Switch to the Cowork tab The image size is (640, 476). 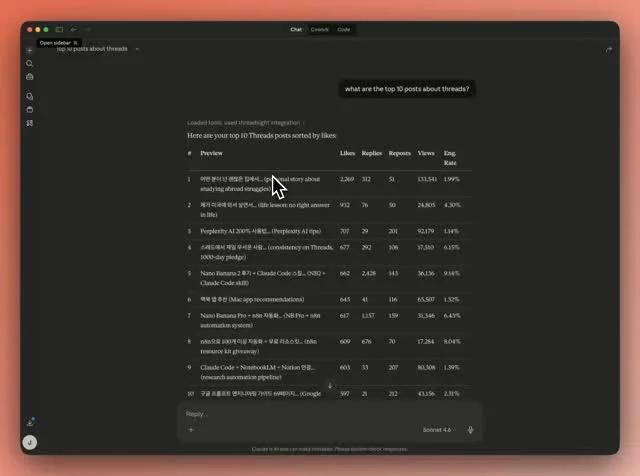(320, 29)
